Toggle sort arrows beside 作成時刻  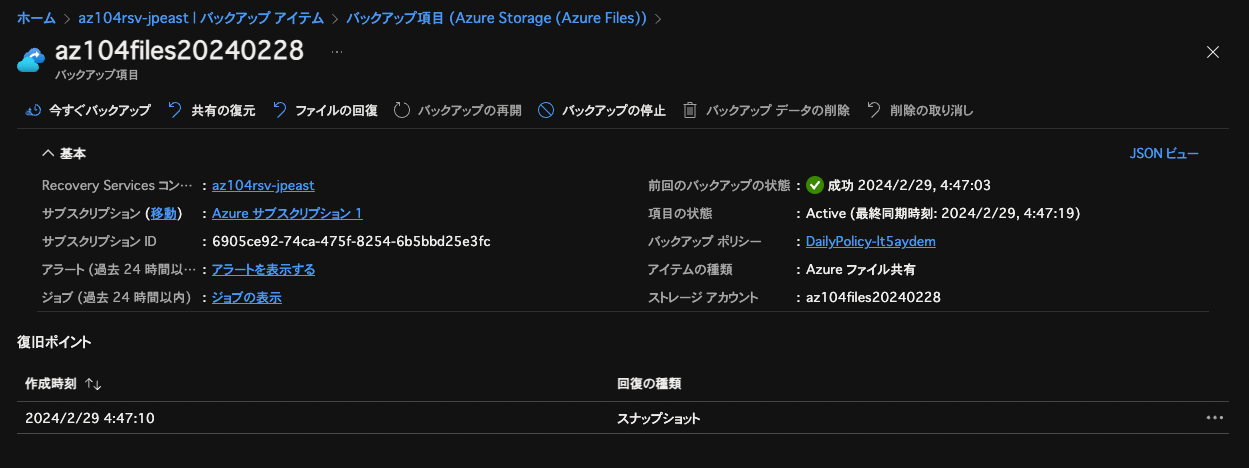(94, 384)
